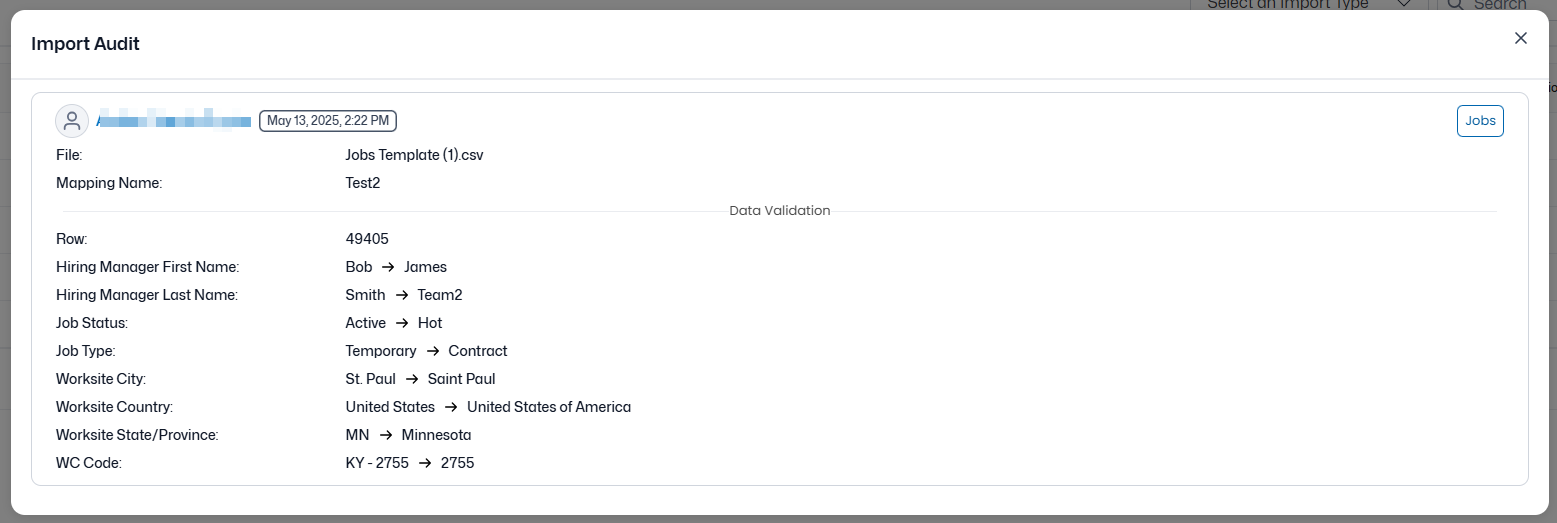Click the user avatar icon
The height and width of the screenshot is (523, 1557).
(72, 121)
